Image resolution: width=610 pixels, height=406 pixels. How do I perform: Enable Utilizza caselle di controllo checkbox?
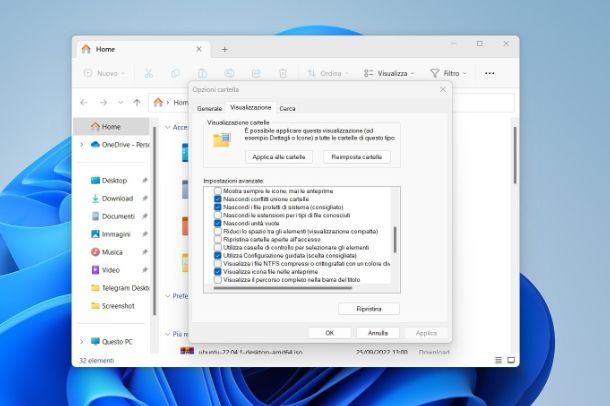pos(218,247)
